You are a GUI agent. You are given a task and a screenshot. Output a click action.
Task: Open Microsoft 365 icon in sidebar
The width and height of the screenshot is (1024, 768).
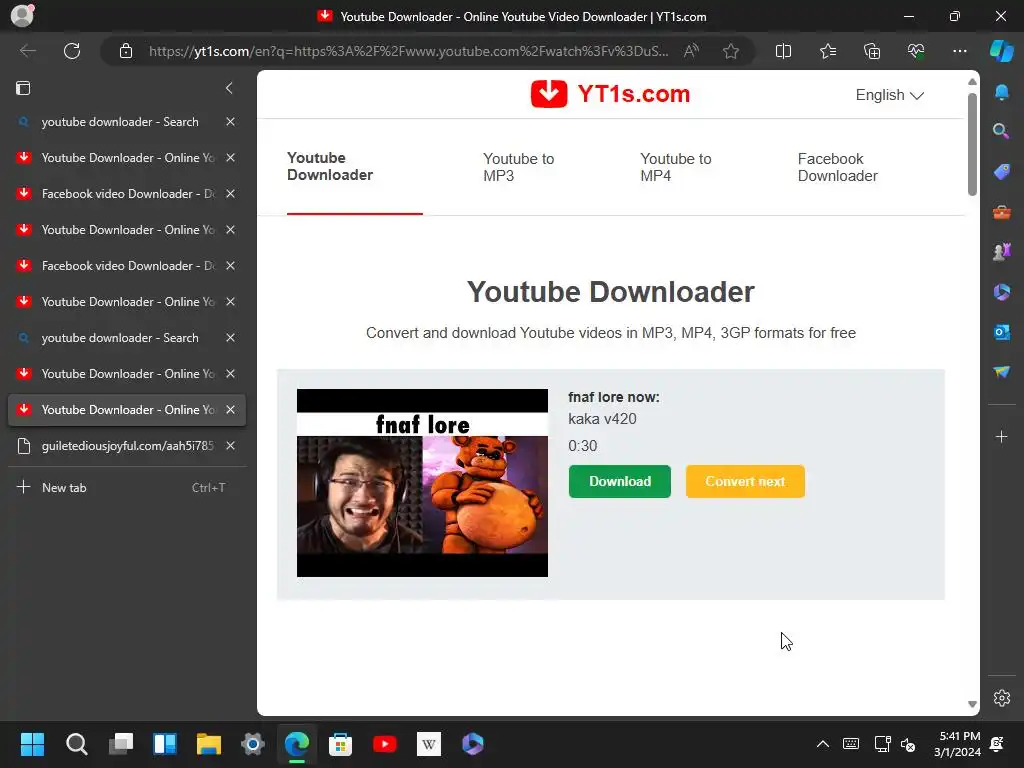[1002, 292]
